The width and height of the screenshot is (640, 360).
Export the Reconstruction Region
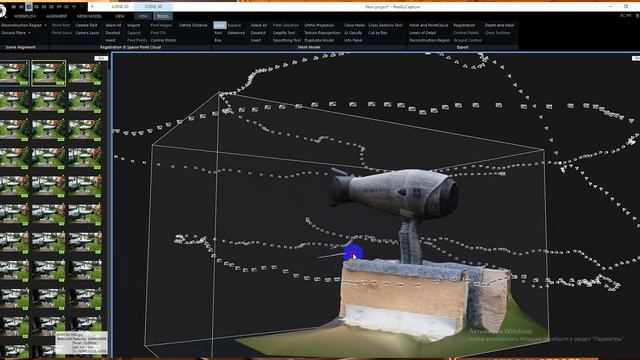429,40
